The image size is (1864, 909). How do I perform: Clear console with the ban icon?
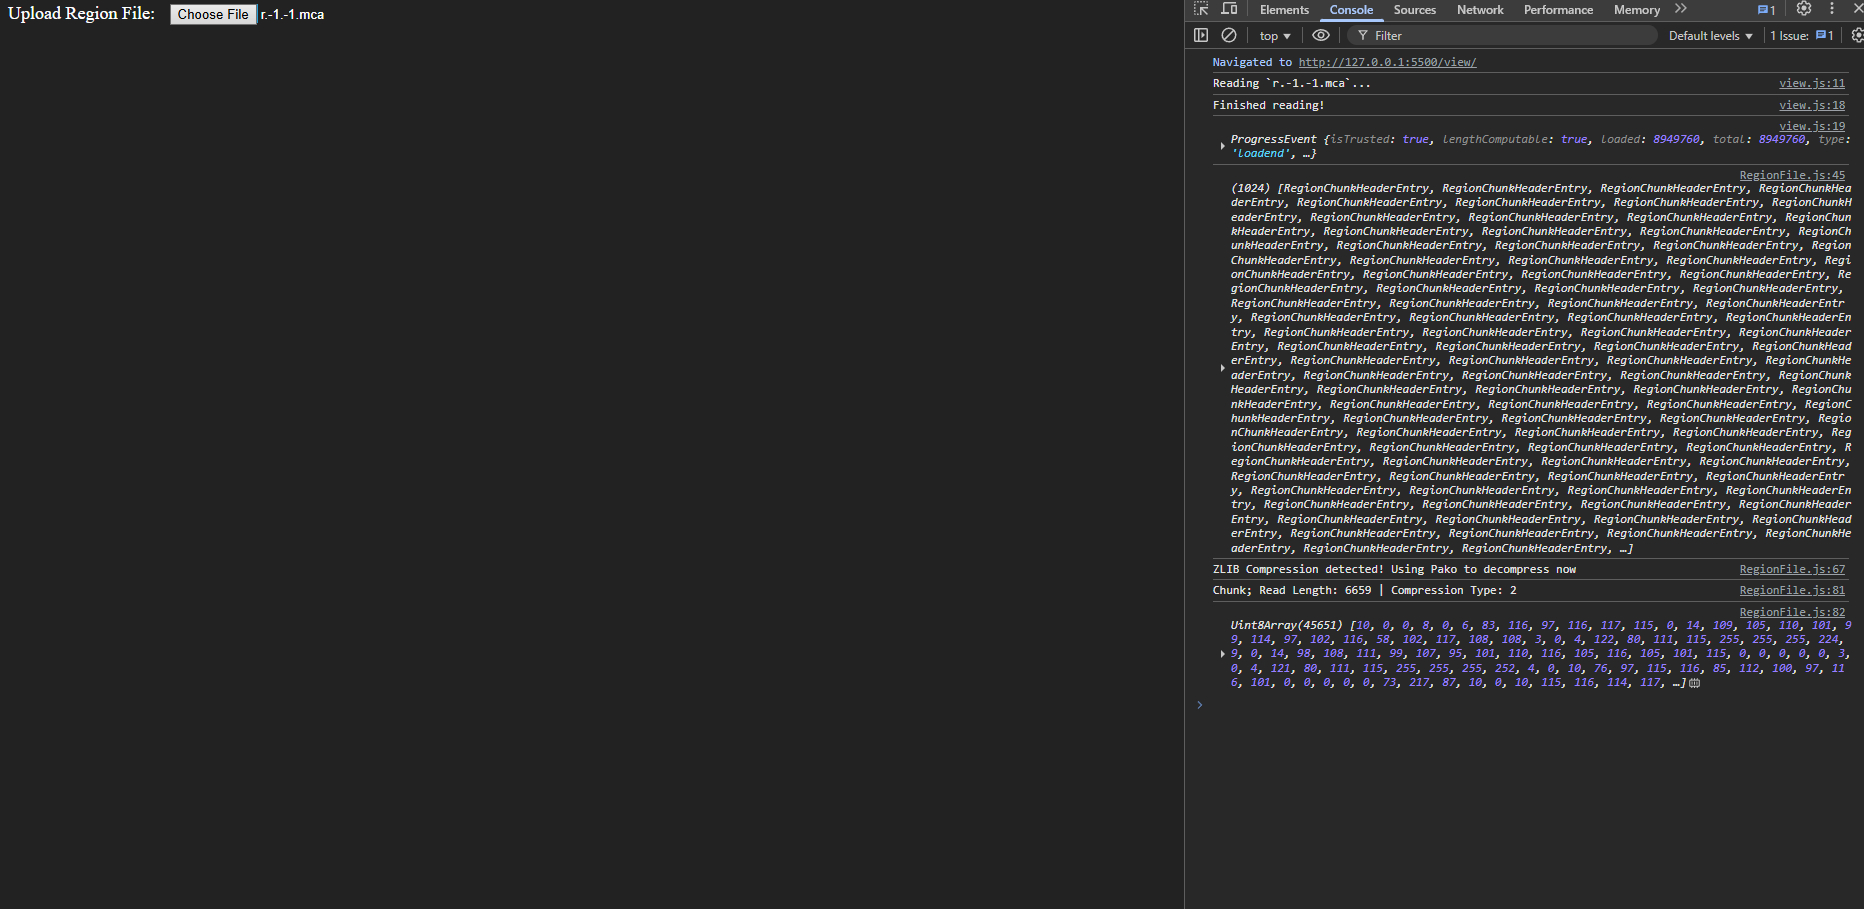[x=1229, y=35]
